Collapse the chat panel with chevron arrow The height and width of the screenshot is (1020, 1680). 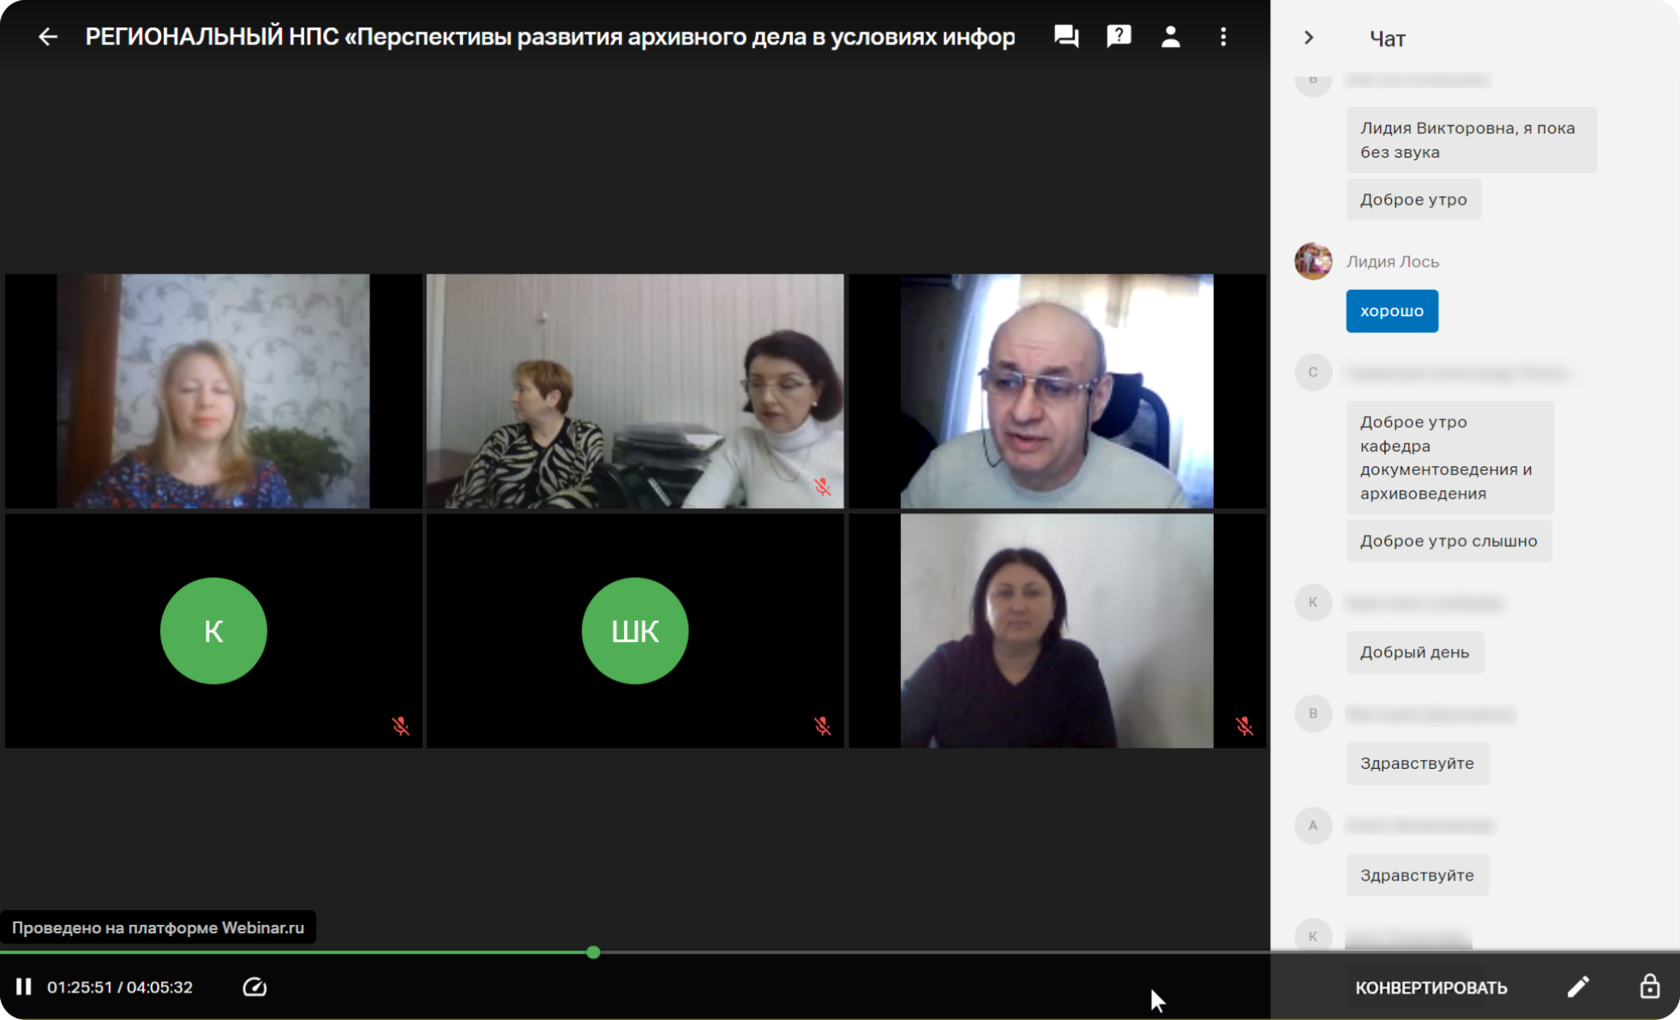pyautogui.click(x=1308, y=38)
